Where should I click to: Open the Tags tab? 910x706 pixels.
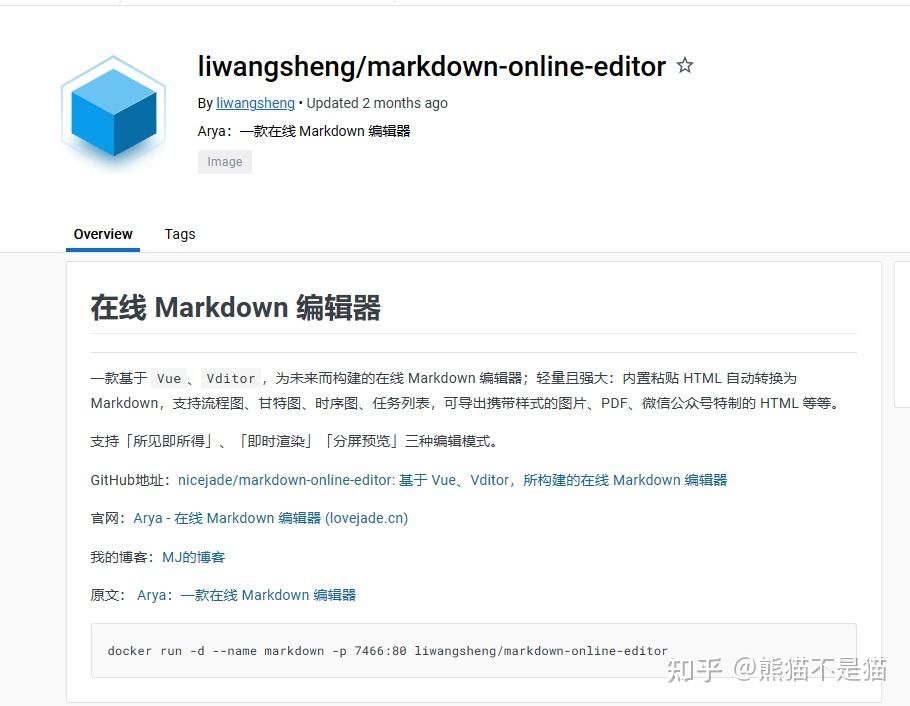[x=180, y=235]
